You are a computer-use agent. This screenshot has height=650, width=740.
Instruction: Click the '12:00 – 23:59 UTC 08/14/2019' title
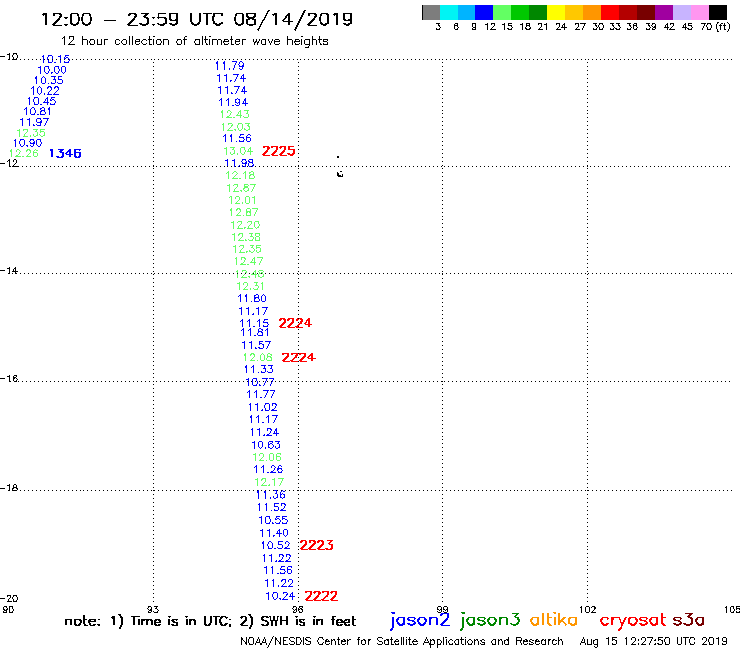[x=197, y=19]
